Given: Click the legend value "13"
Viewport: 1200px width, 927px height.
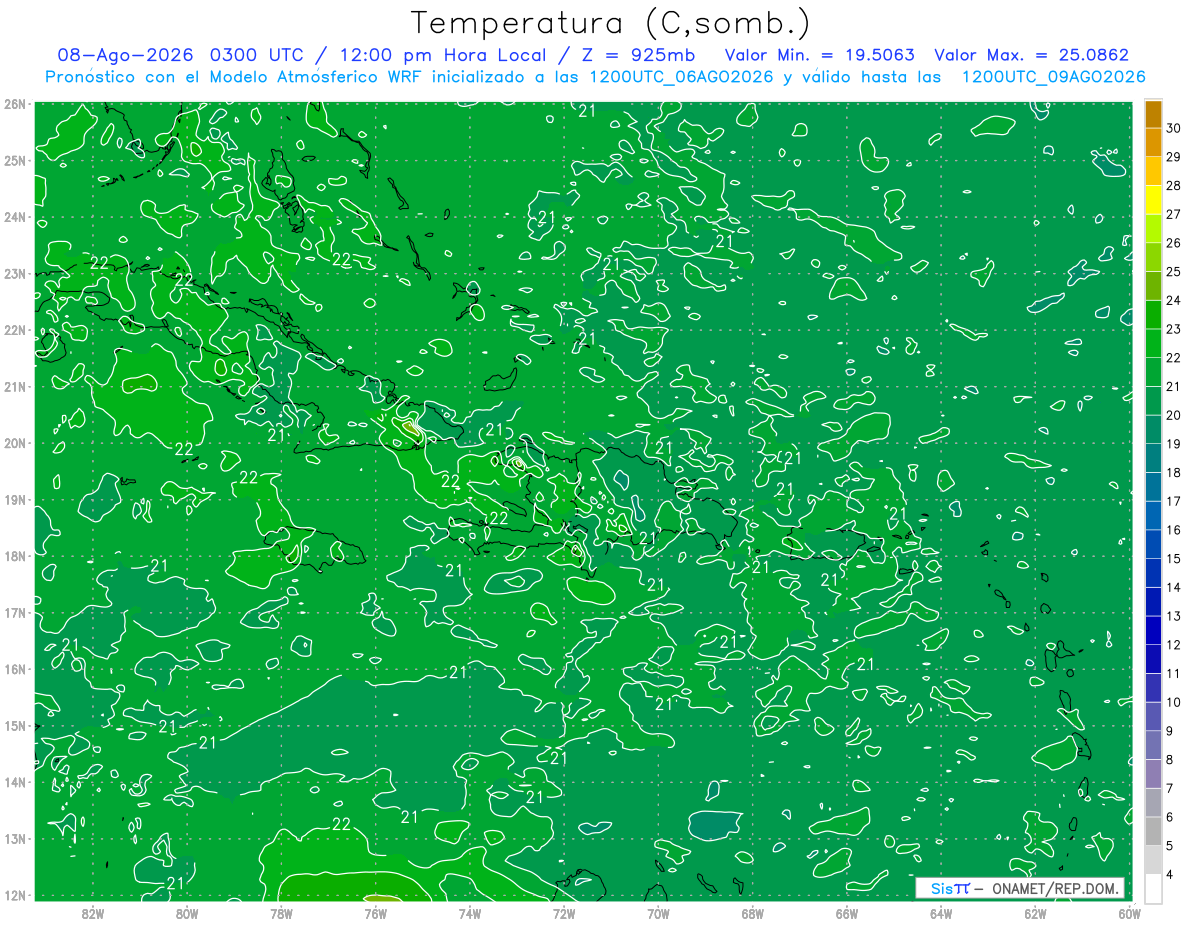Looking at the screenshot, I should [x=1174, y=616].
